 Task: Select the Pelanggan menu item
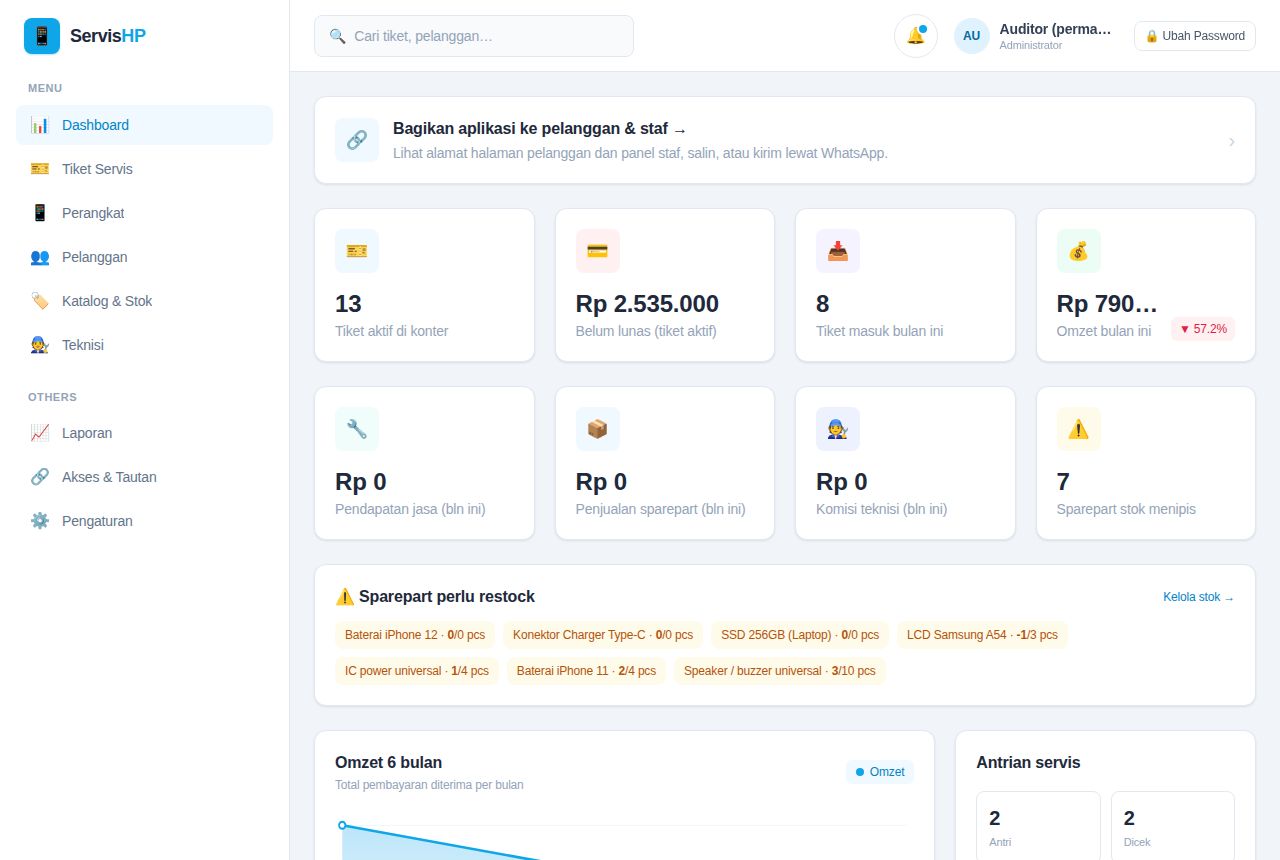pos(144,257)
